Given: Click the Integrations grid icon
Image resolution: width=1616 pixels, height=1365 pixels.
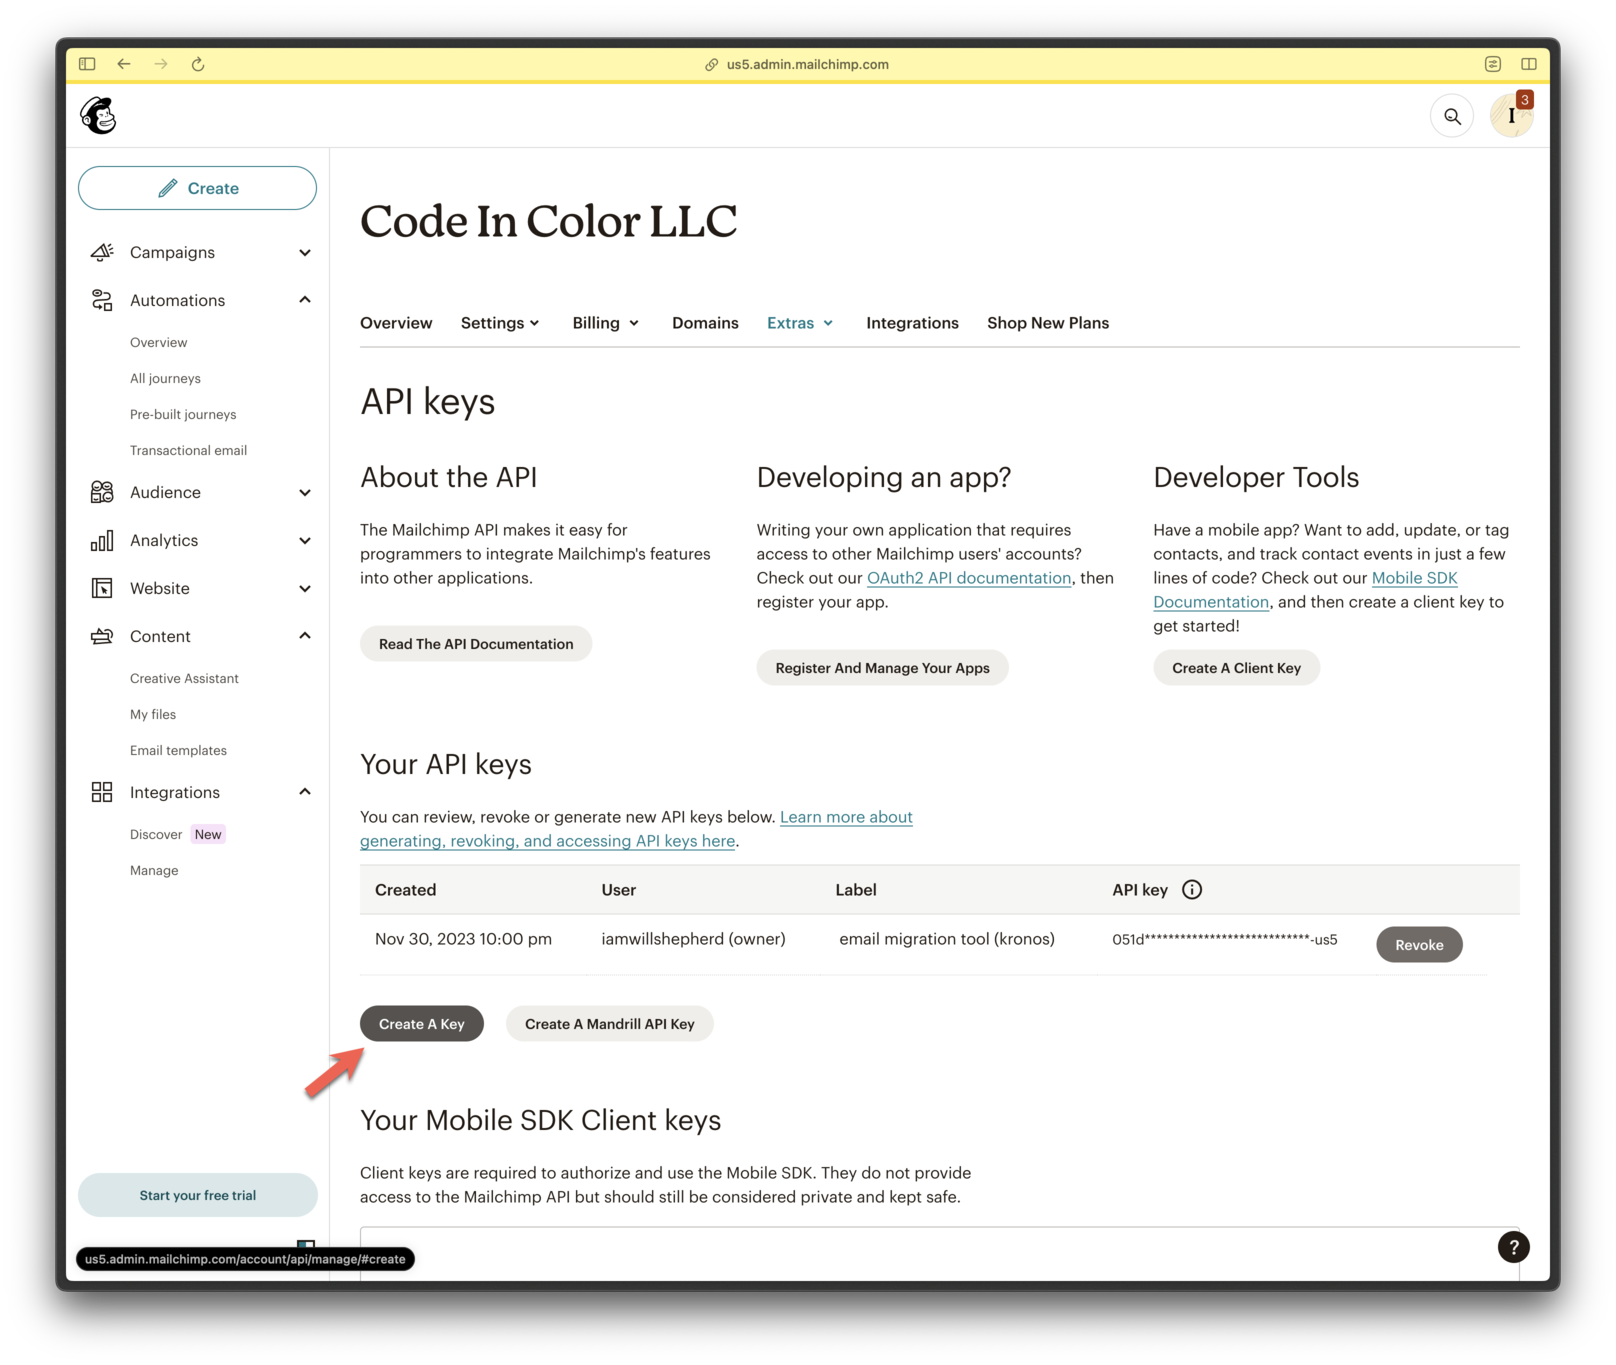Looking at the screenshot, I should click(102, 792).
